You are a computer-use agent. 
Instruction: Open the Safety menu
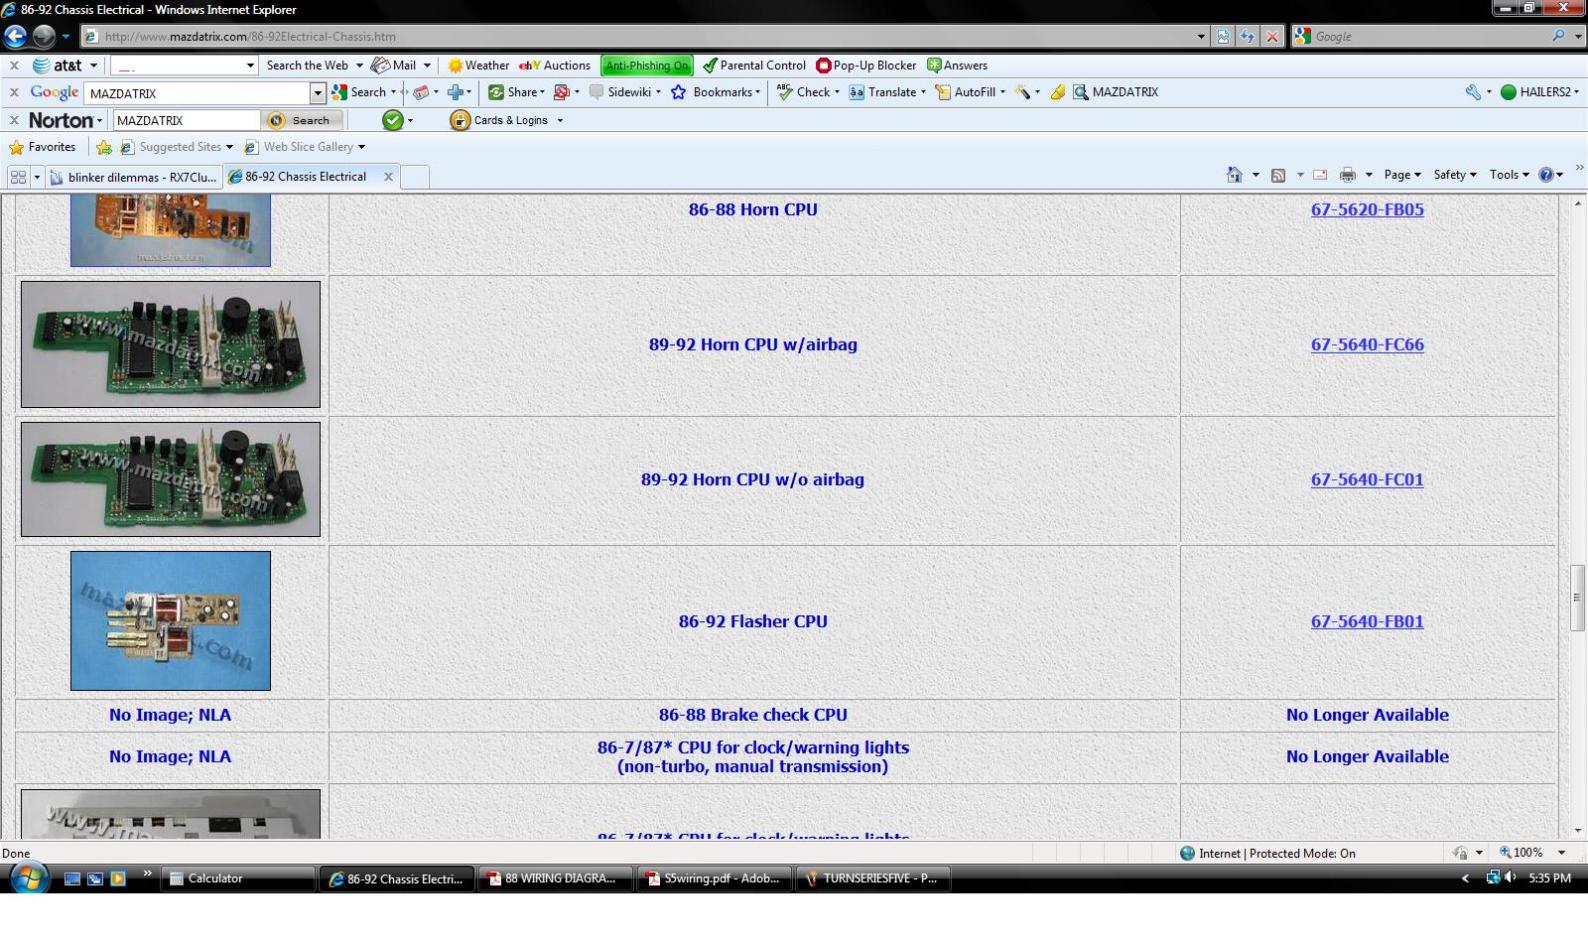(1454, 175)
